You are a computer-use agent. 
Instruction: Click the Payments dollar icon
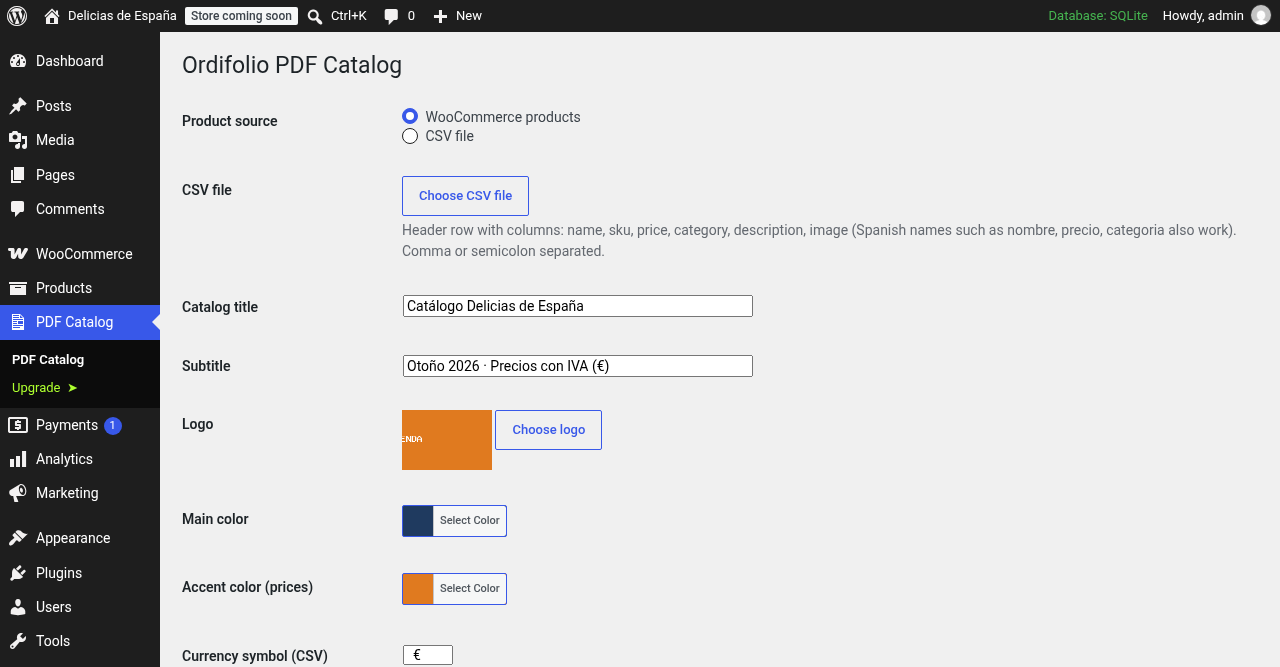coord(18,425)
